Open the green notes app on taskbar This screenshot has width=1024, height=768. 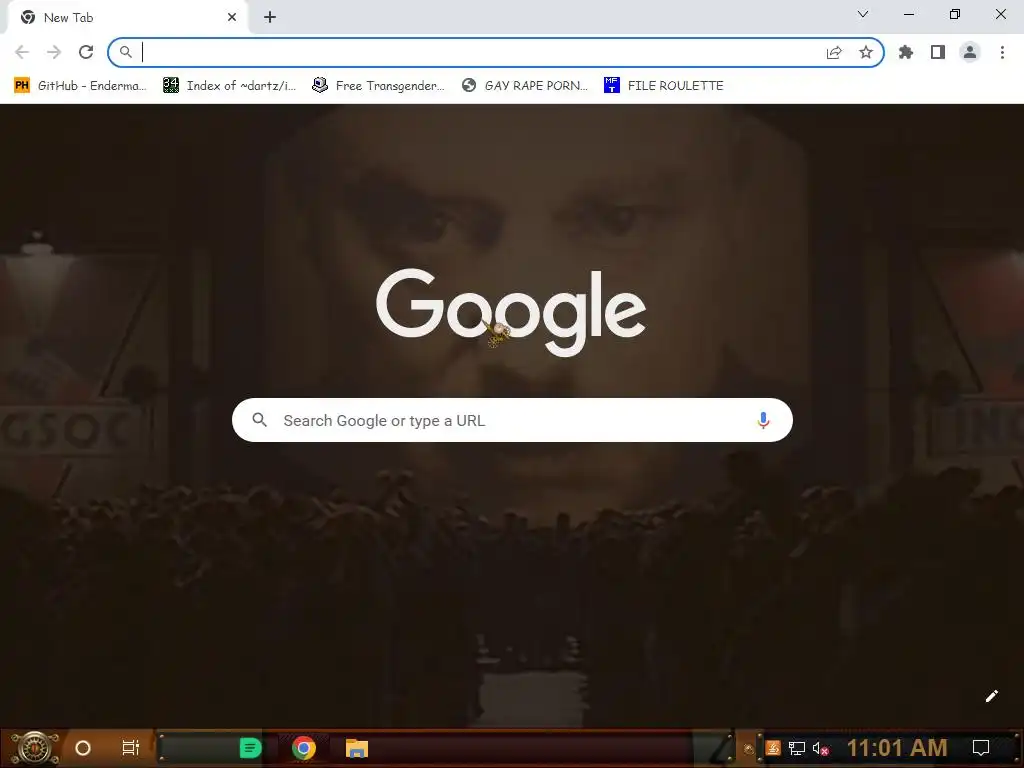[x=250, y=748]
